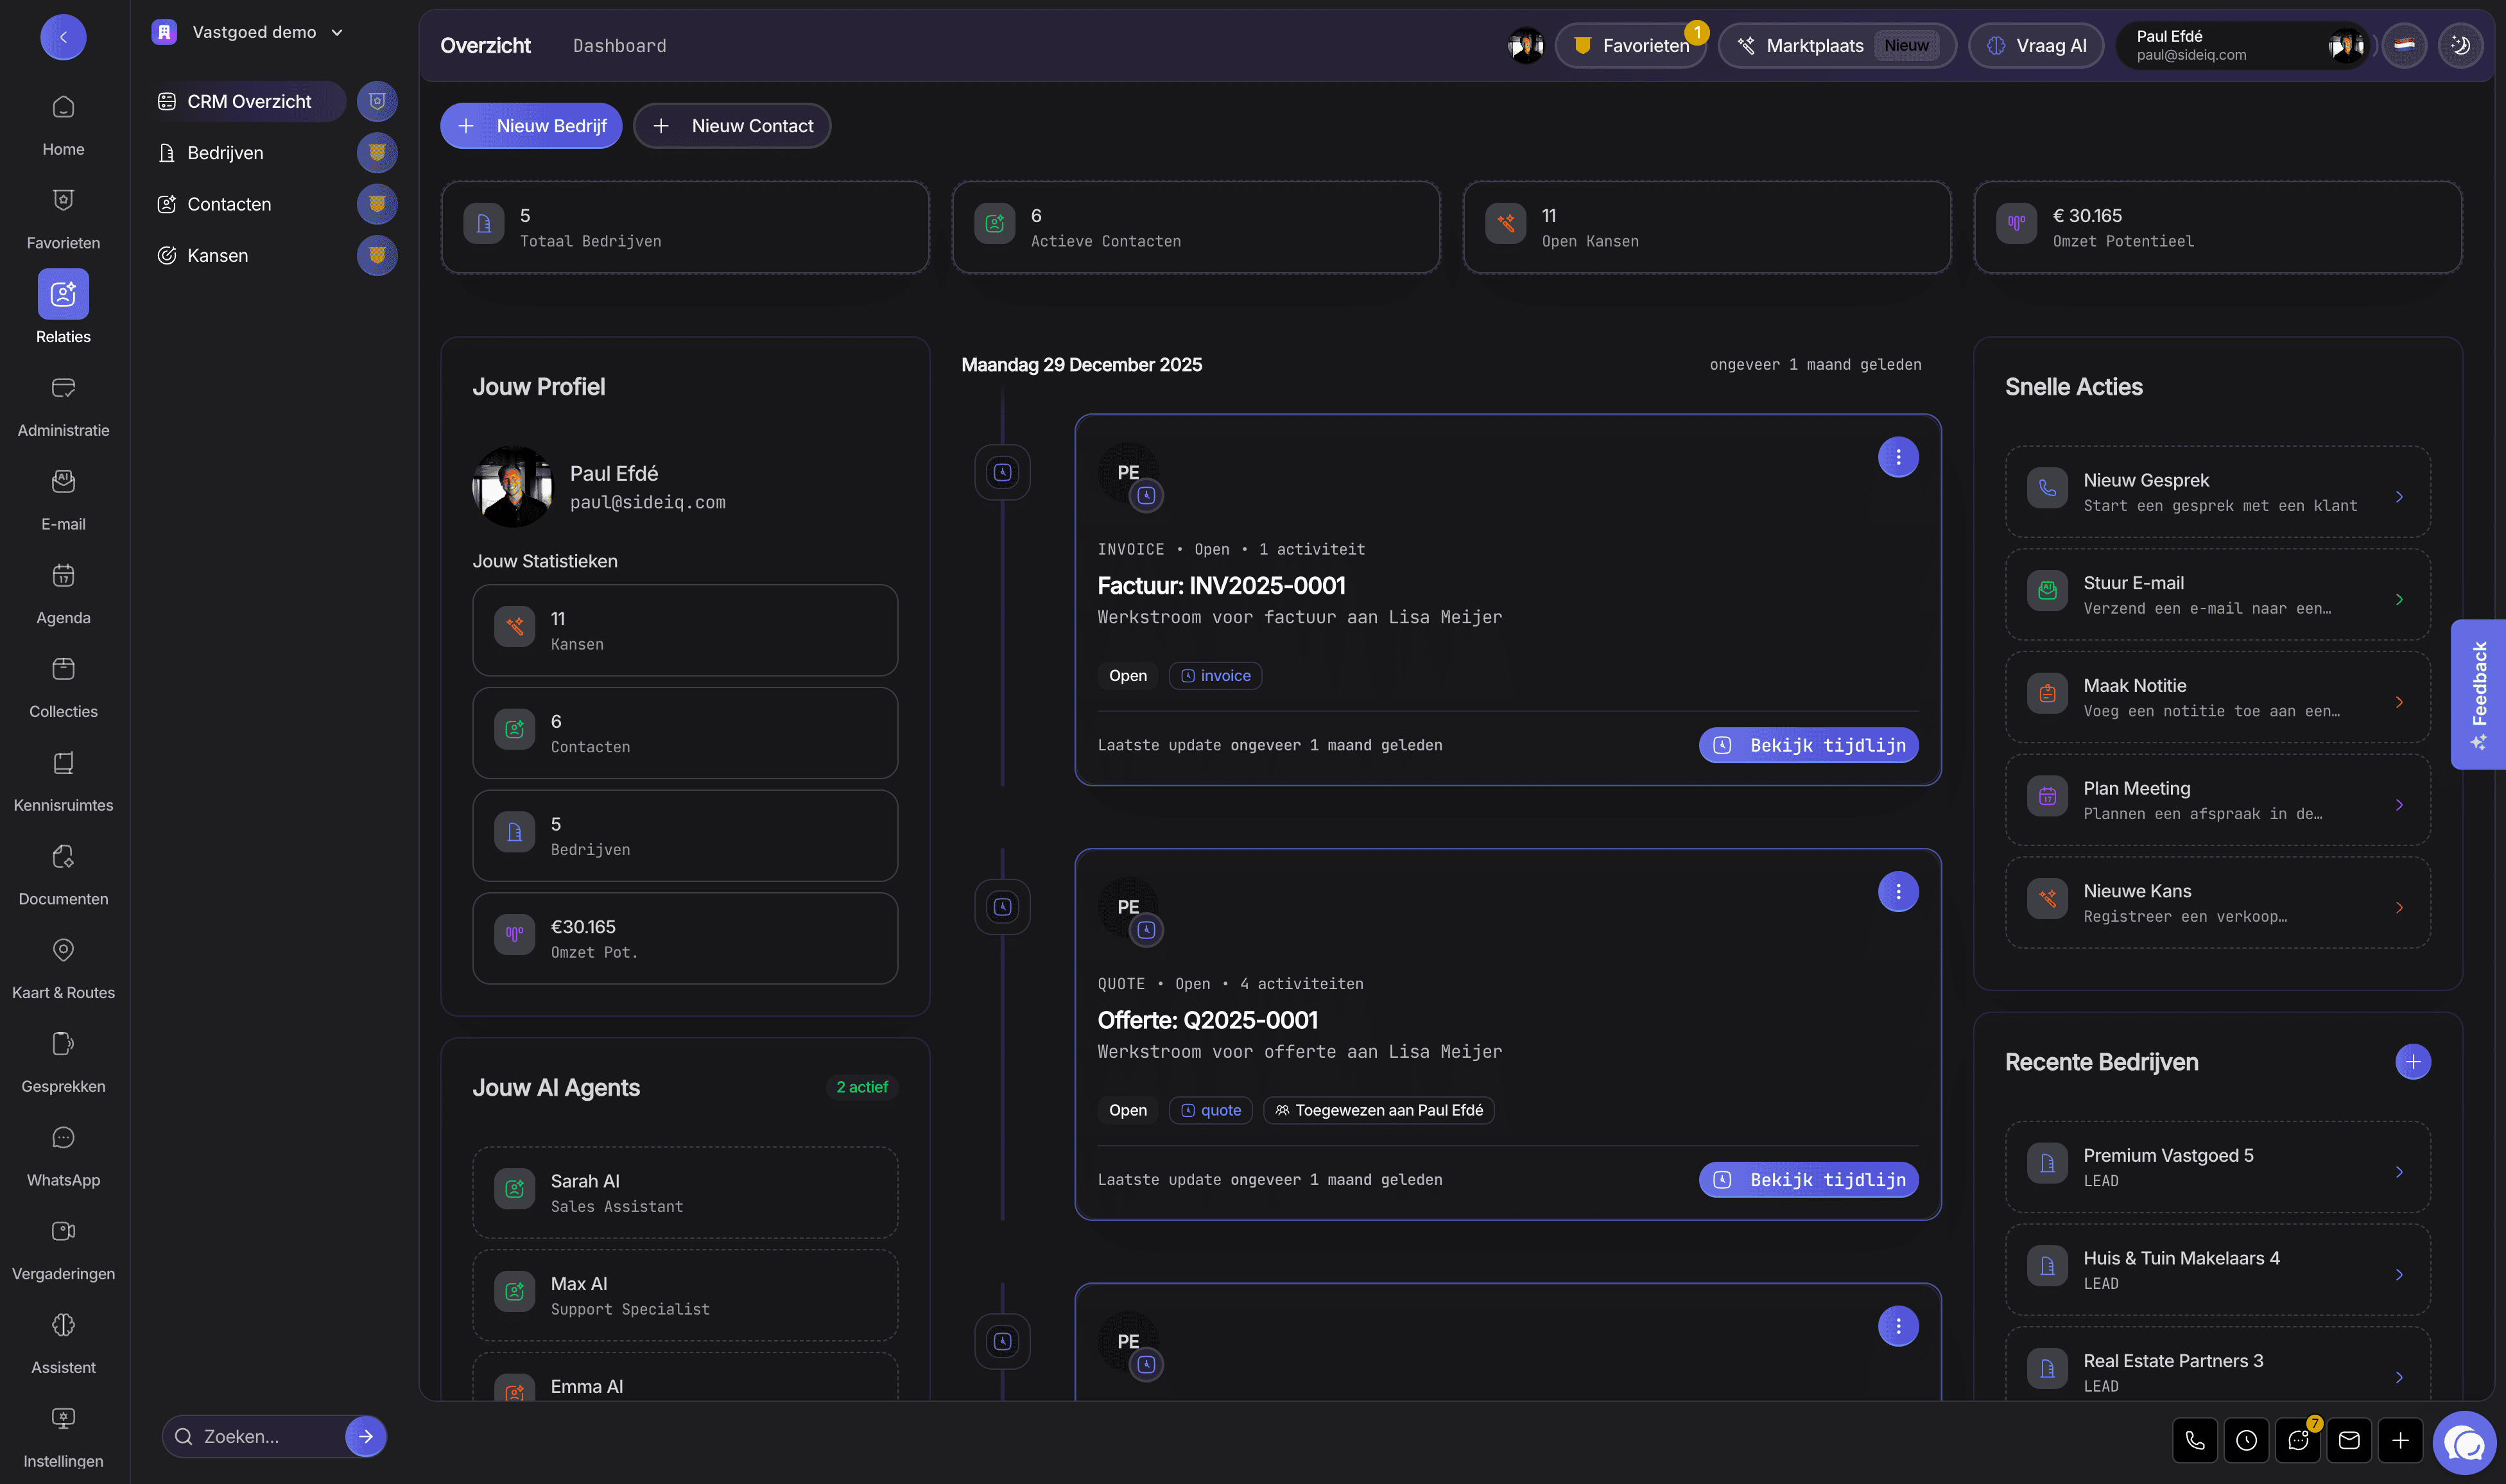Open the three-dot menu on Factuur INV2025-0001
Viewport: 2506px width, 1484px height.
click(1898, 457)
